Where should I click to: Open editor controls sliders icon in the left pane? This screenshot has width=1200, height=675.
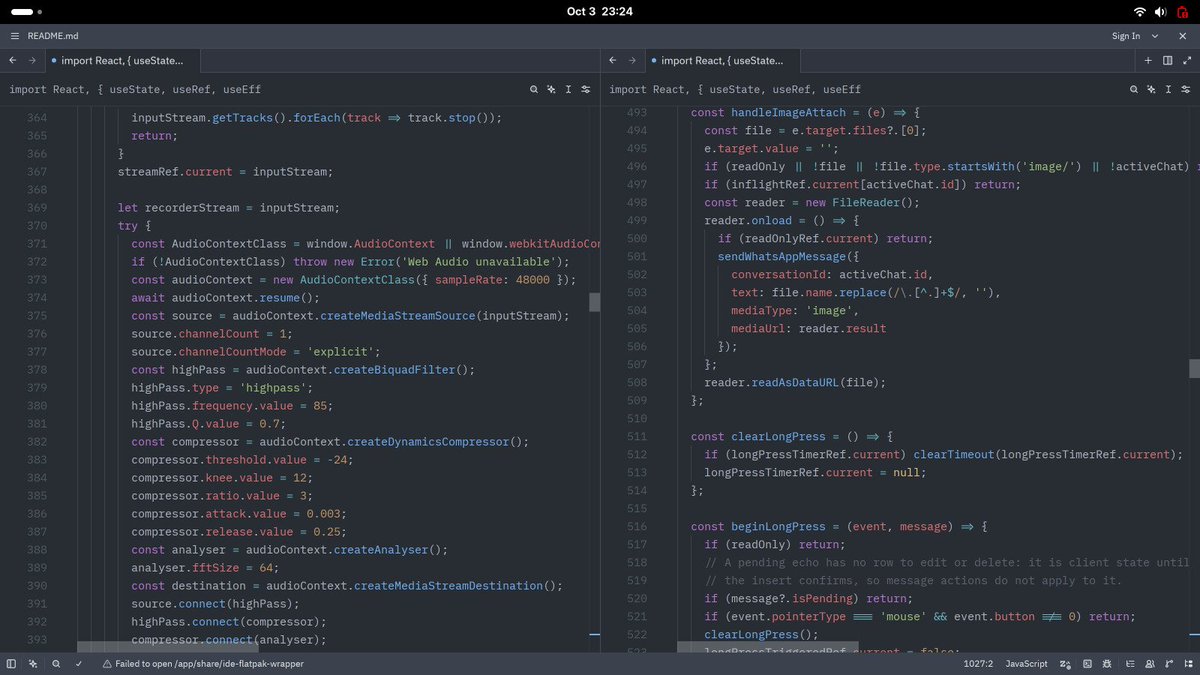pyautogui.click(x=585, y=89)
